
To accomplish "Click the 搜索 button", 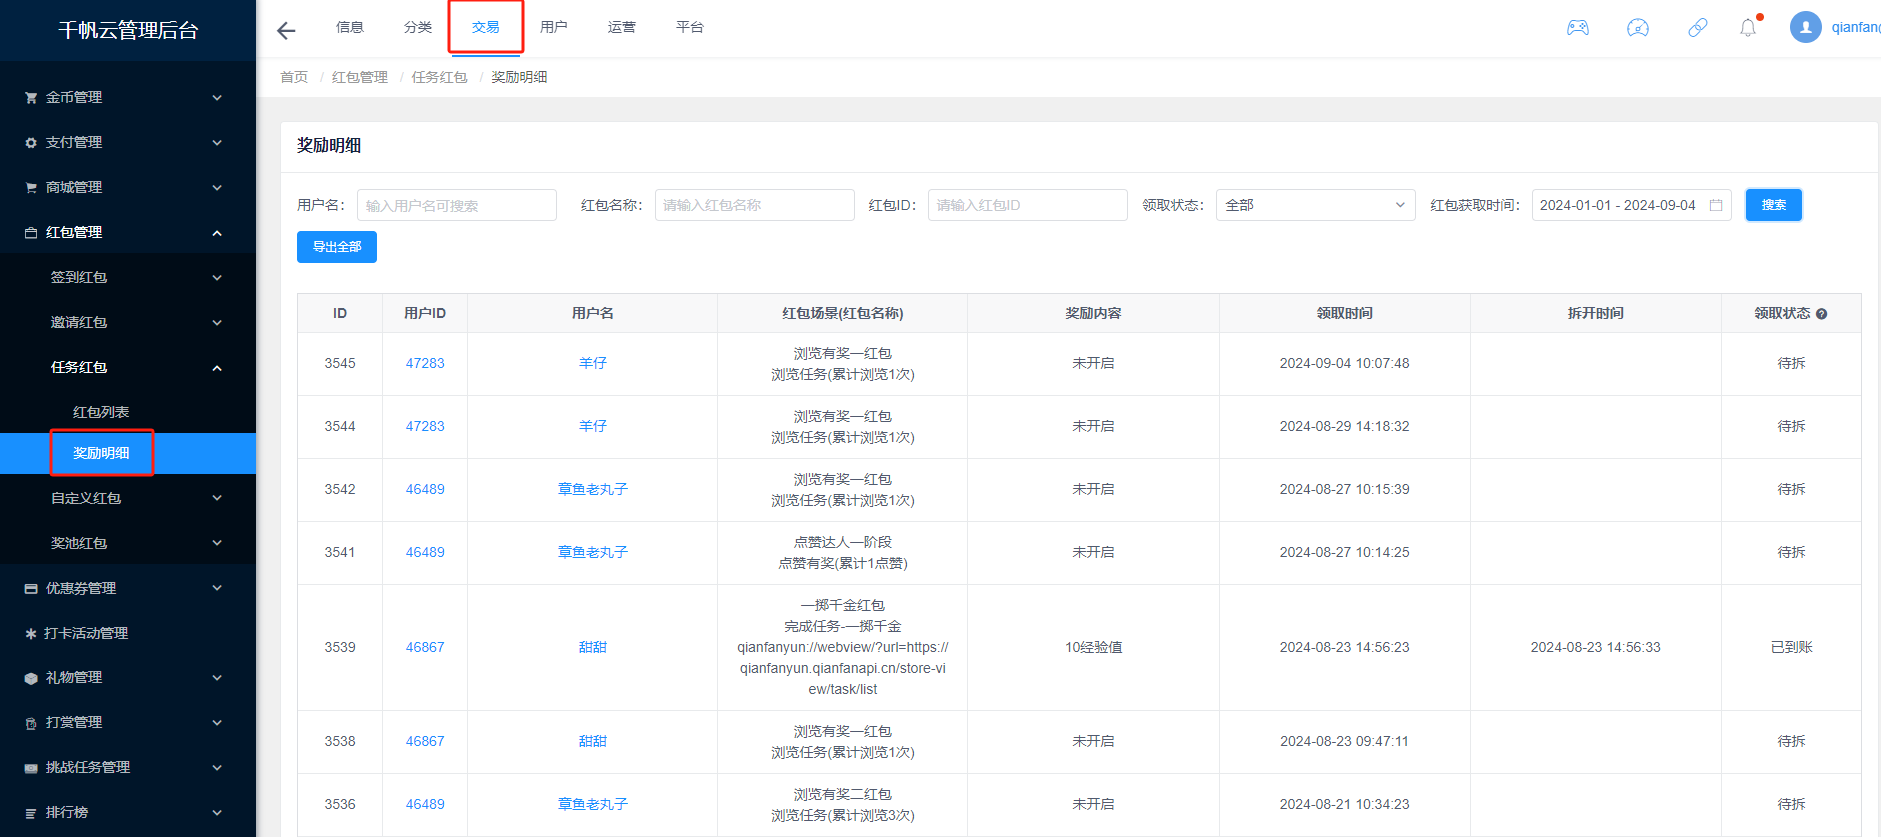I will [1773, 205].
